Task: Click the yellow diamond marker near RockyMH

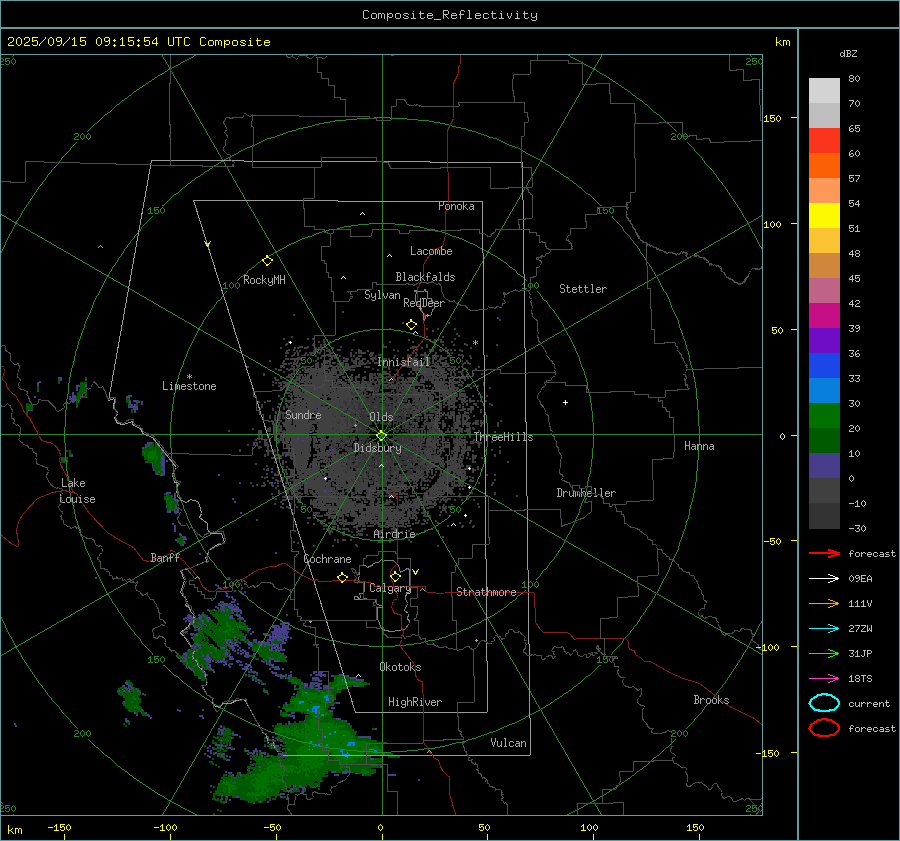Action: tap(267, 261)
